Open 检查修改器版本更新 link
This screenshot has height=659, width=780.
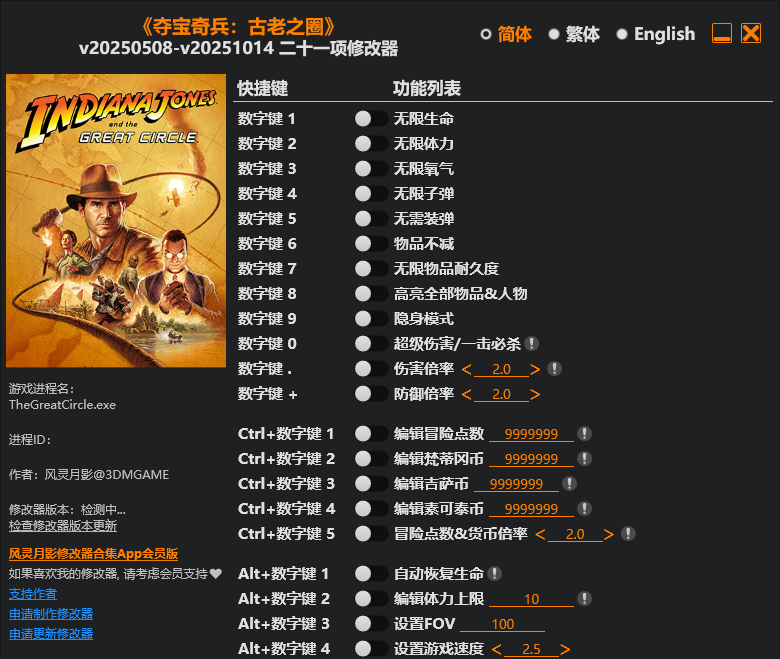(63, 526)
